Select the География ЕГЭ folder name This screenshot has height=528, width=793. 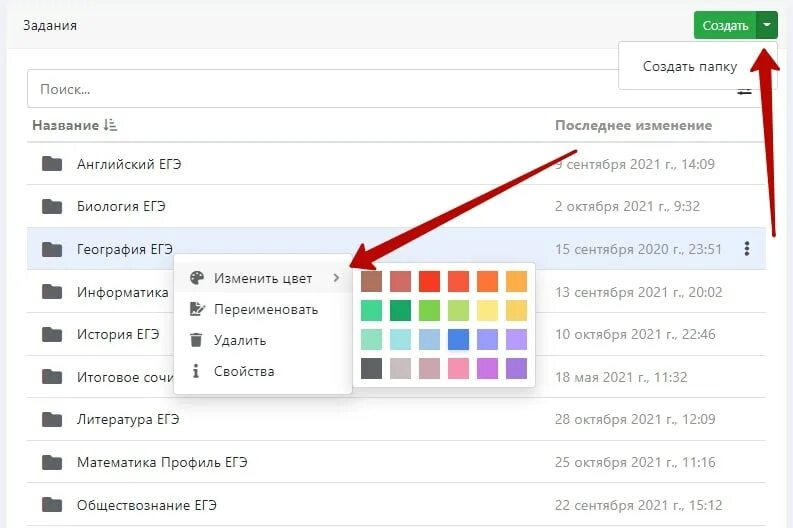point(124,249)
